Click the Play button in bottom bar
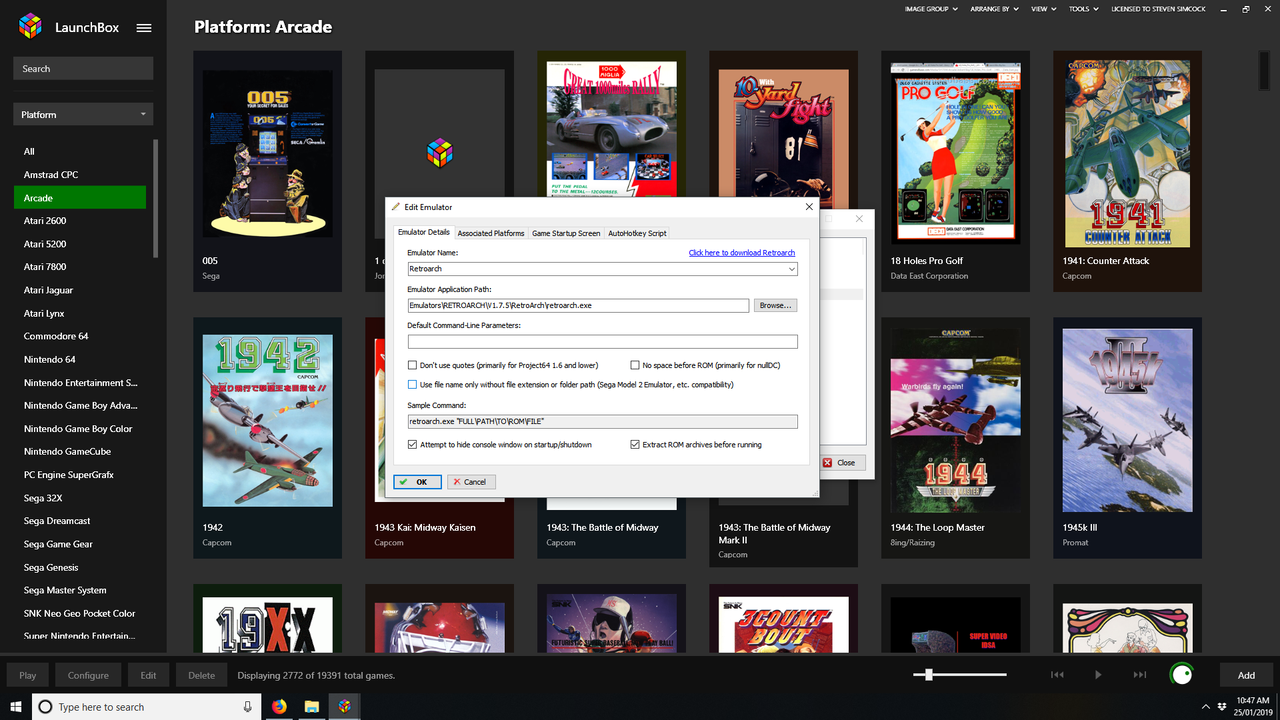Image resolution: width=1280 pixels, height=720 pixels. coord(28,675)
